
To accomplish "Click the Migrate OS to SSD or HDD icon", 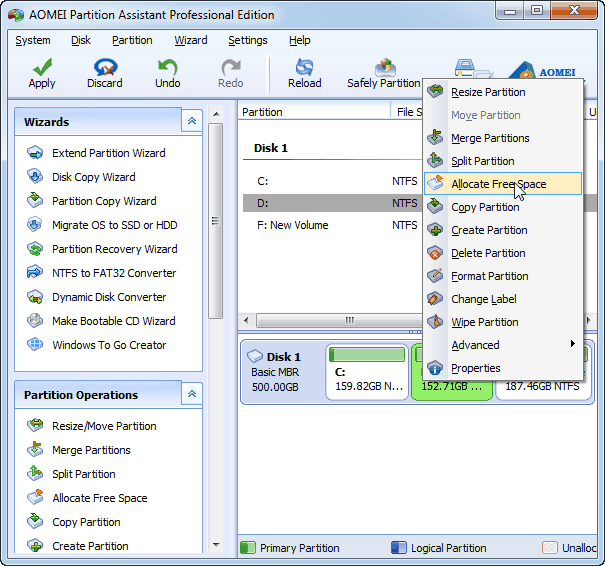I will pyautogui.click(x=35, y=225).
